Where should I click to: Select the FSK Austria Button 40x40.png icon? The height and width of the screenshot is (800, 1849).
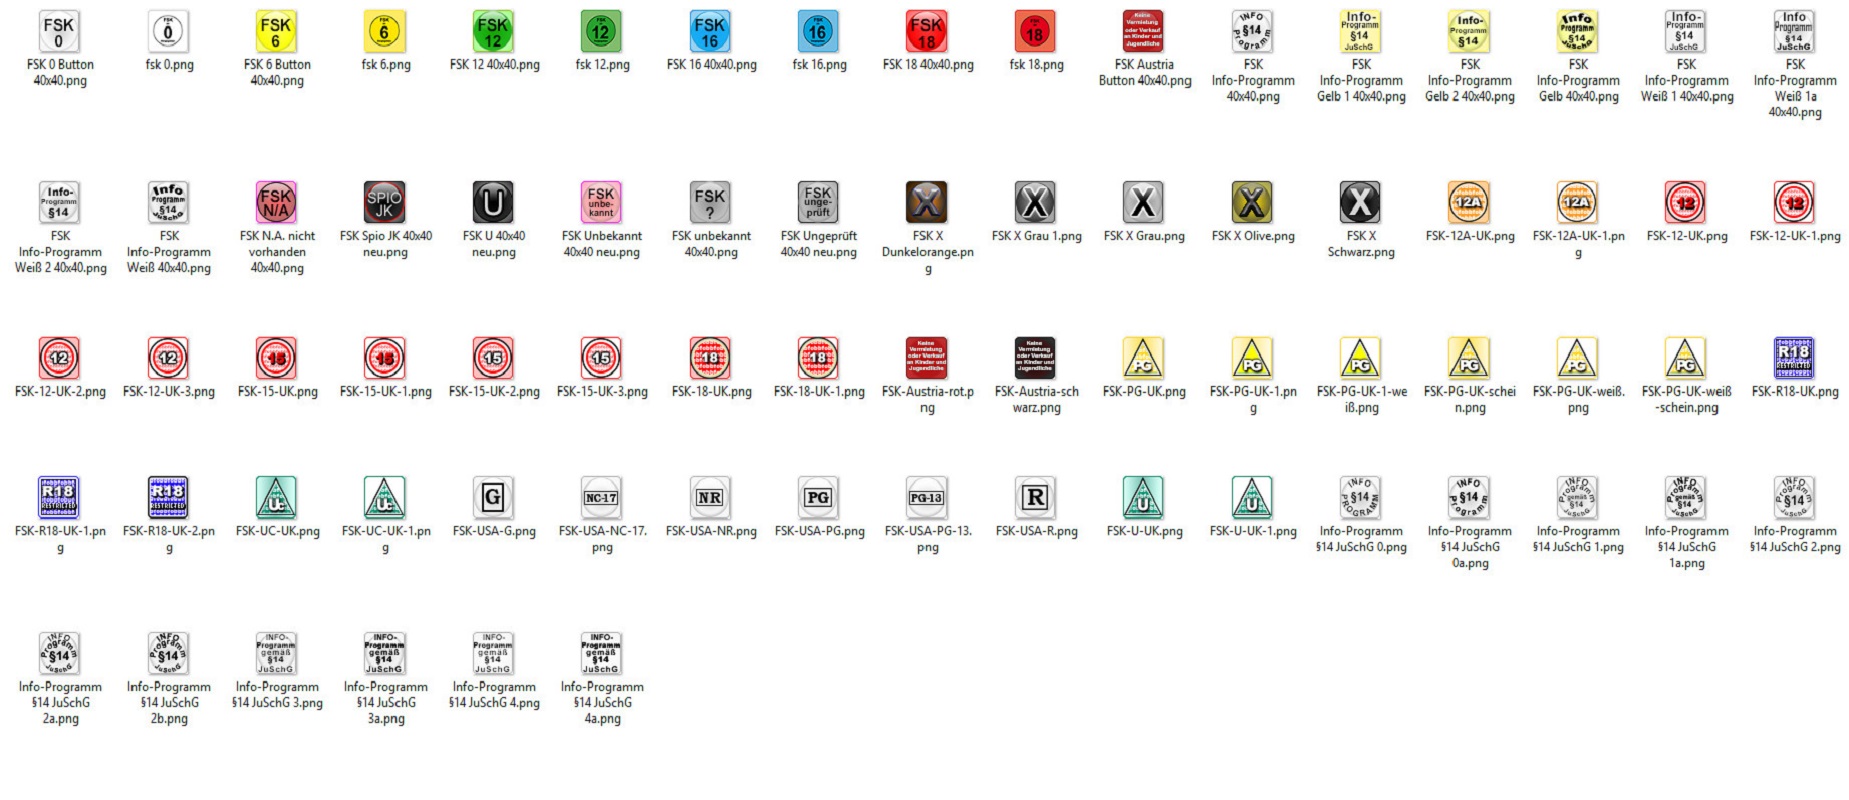point(1144,32)
